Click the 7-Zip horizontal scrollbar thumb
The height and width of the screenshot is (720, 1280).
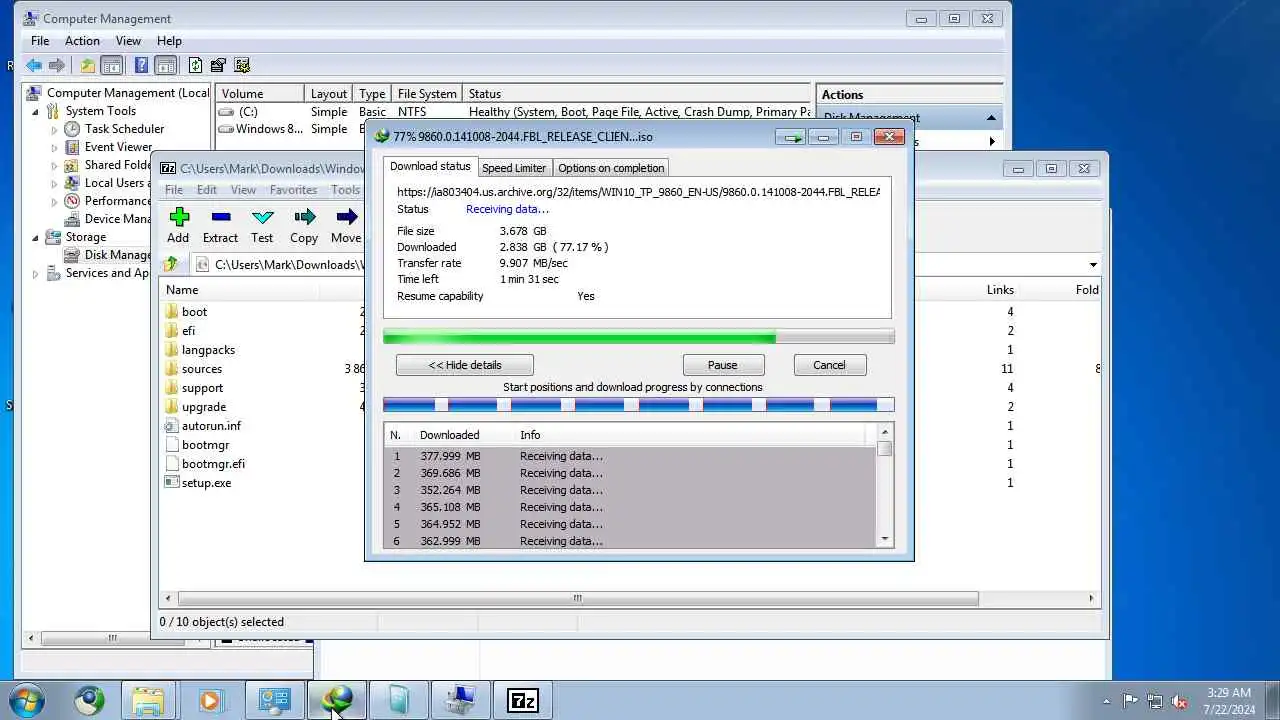(577, 598)
